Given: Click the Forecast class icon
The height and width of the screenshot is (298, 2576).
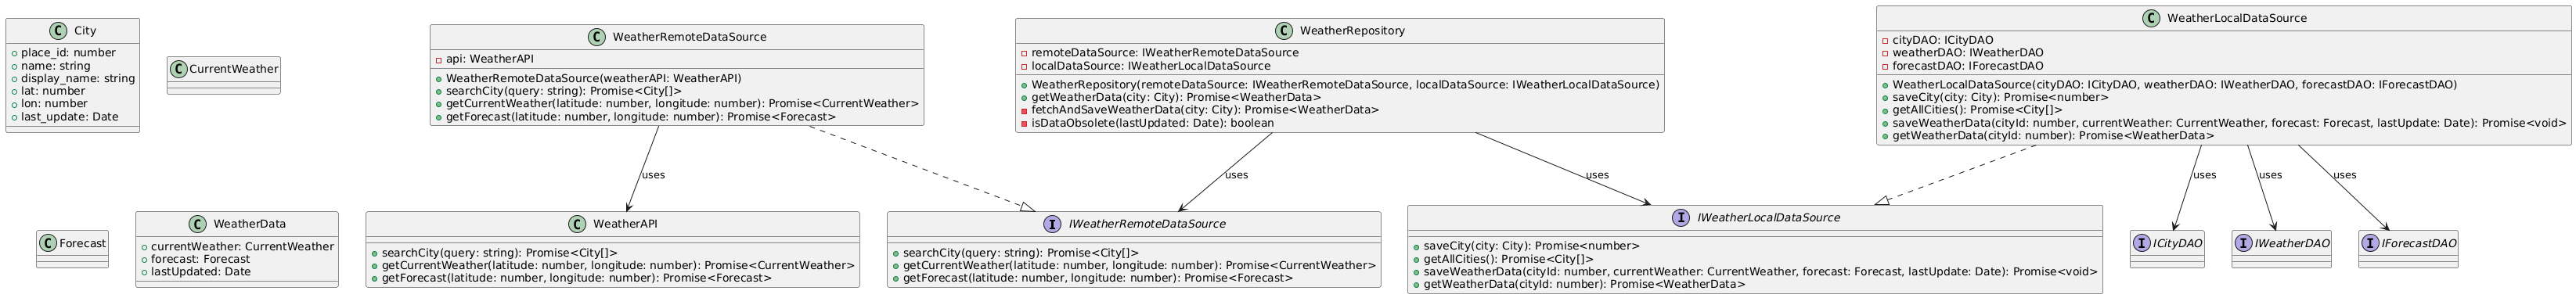Looking at the screenshot, I should click(48, 243).
